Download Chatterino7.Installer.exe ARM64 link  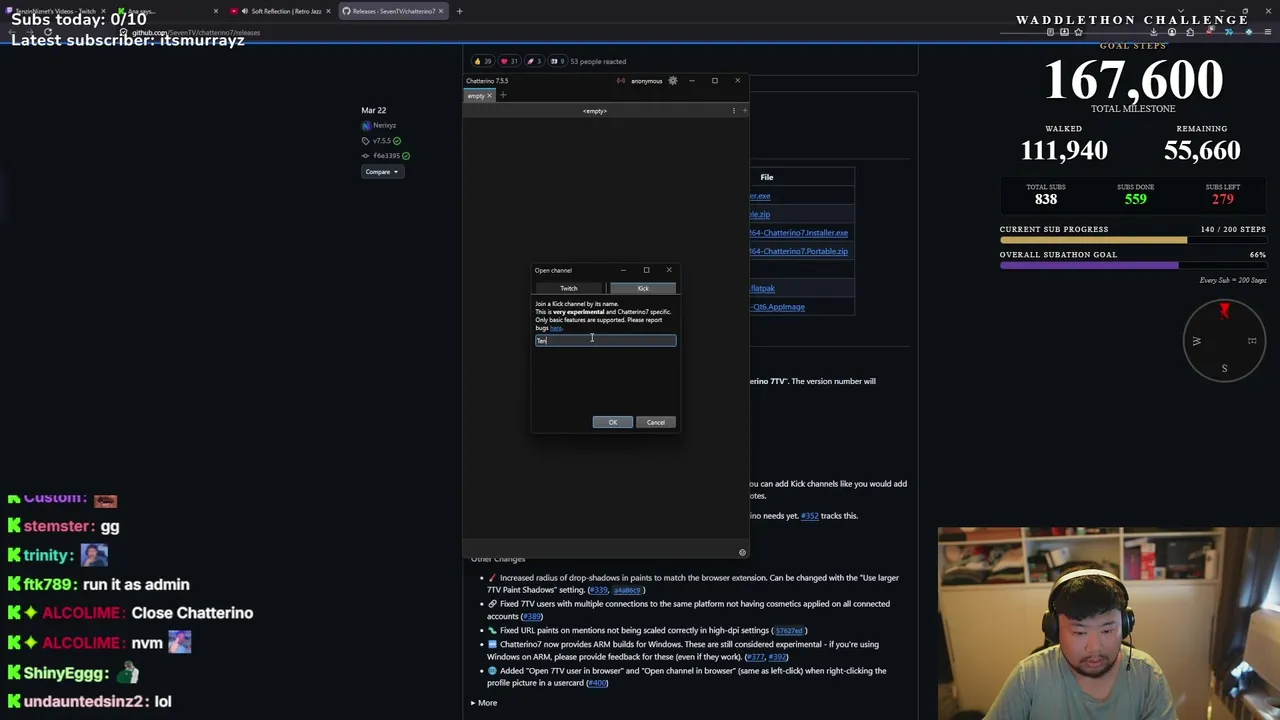(799, 233)
